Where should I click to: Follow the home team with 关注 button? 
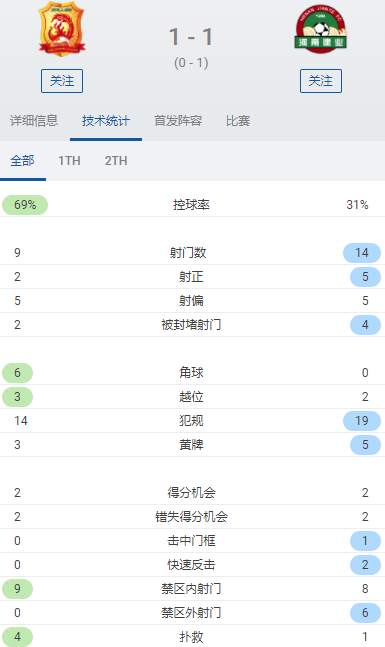click(x=62, y=81)
